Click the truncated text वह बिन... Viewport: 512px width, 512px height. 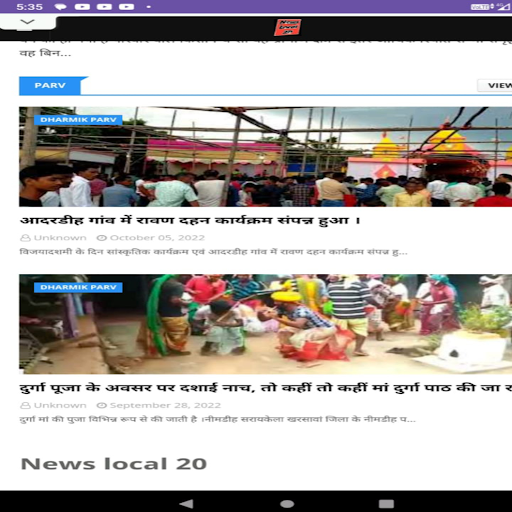[45, 53]
